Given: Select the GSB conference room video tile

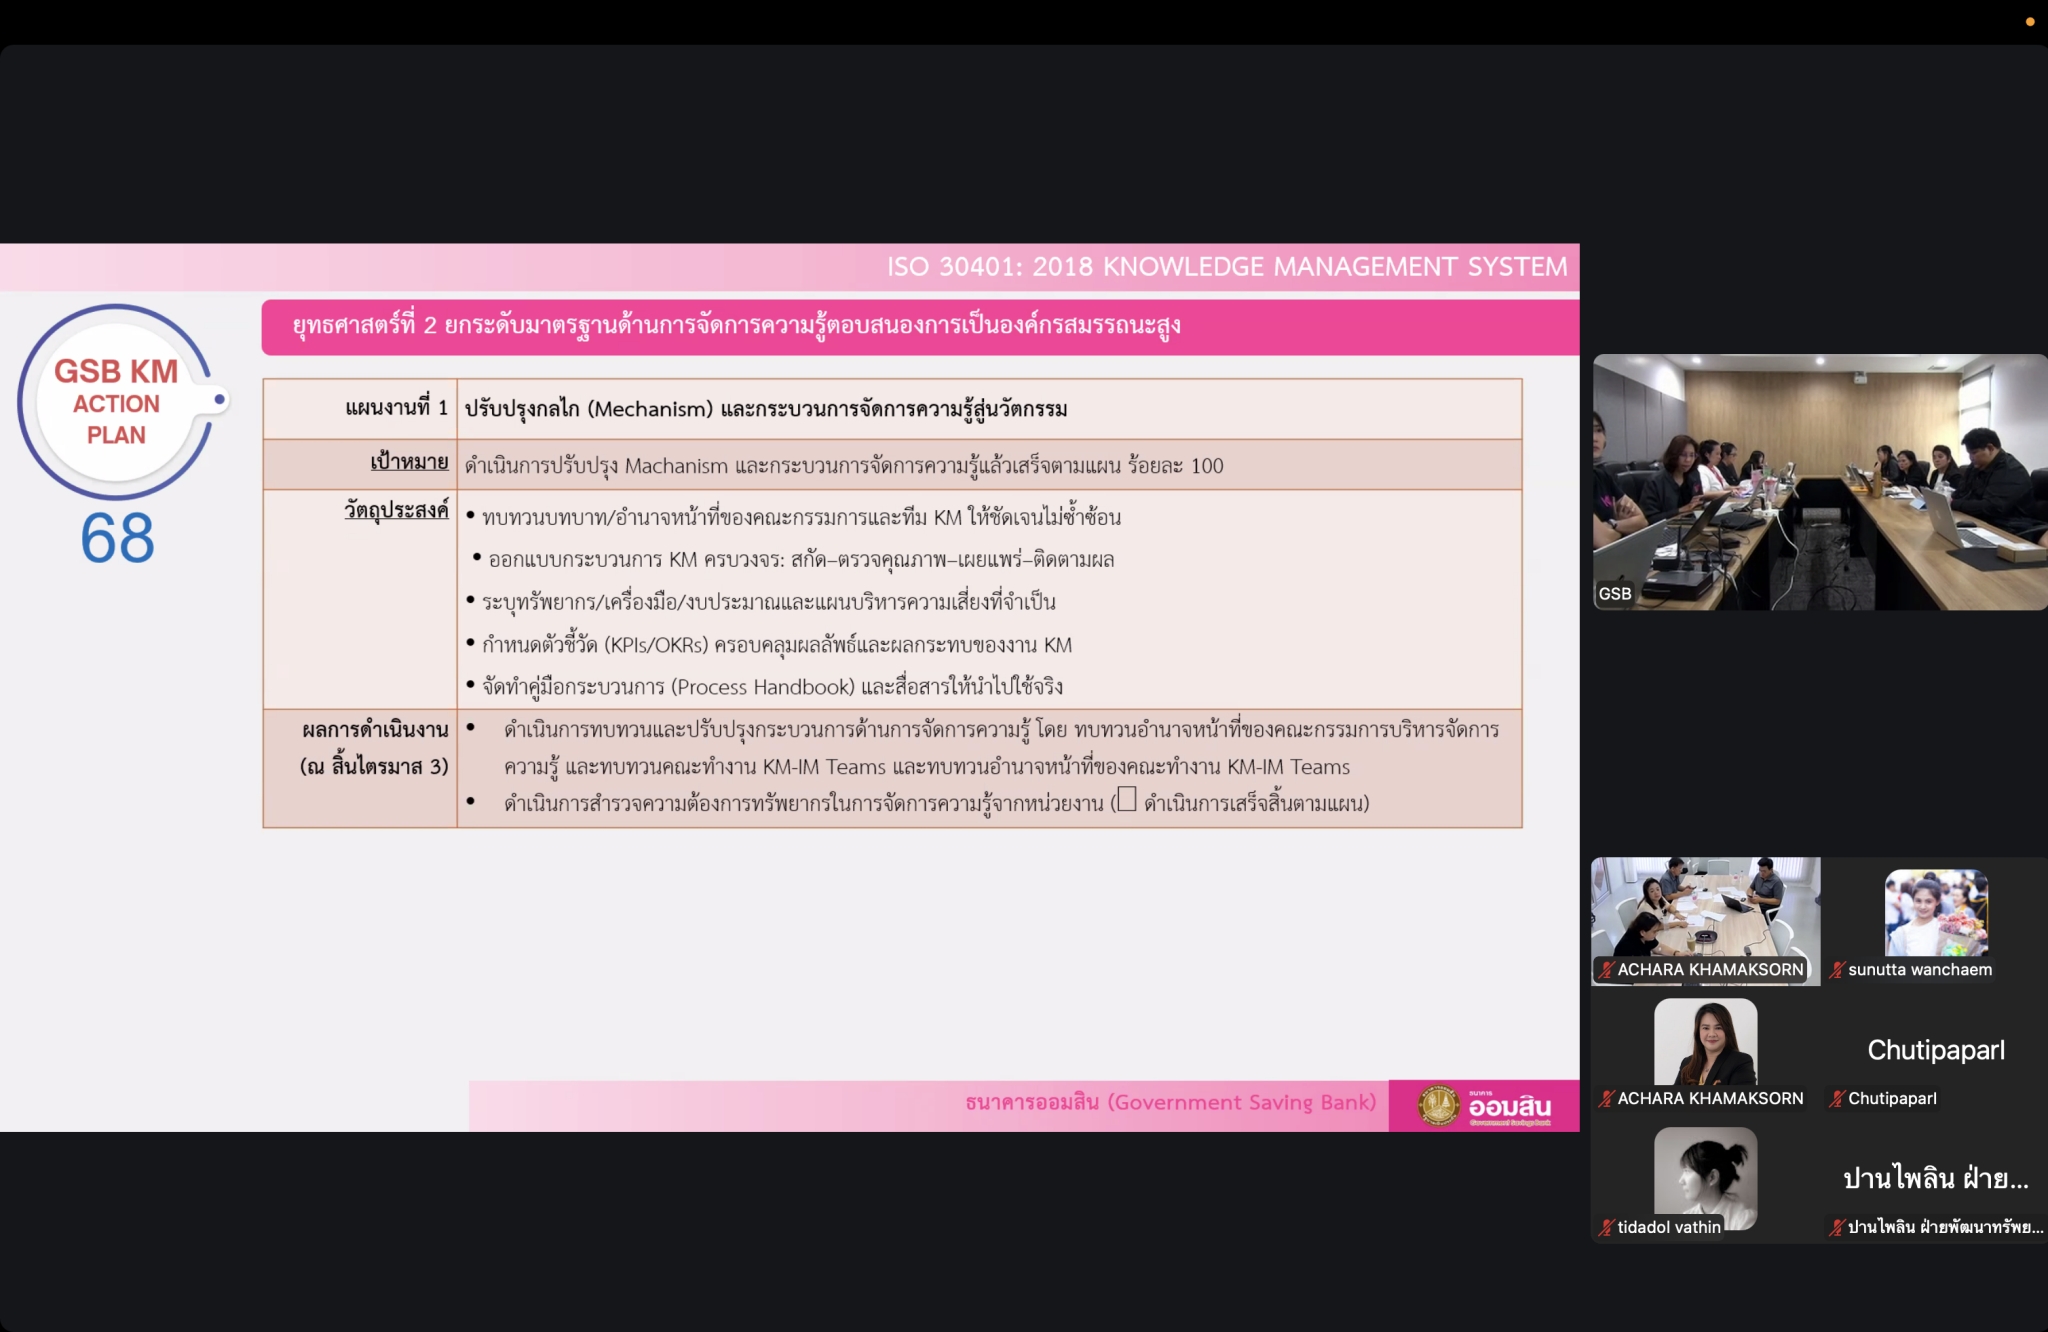Looking at the screenshot, I should pyautogui.click(x=1819, y=480).
